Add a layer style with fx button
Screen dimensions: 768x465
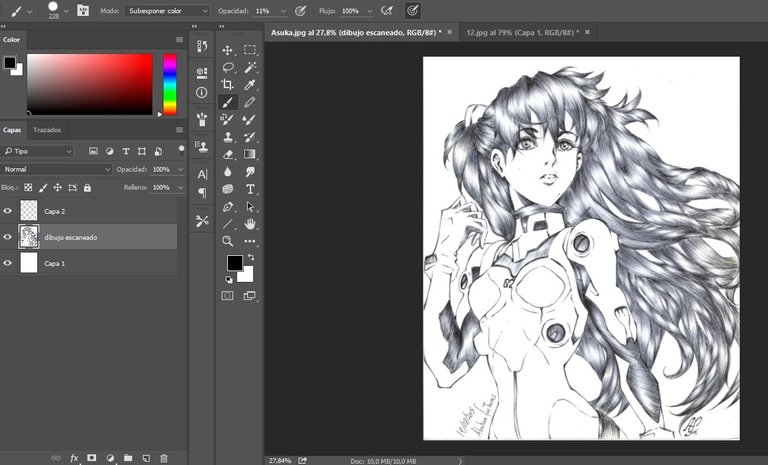point(74,458)
